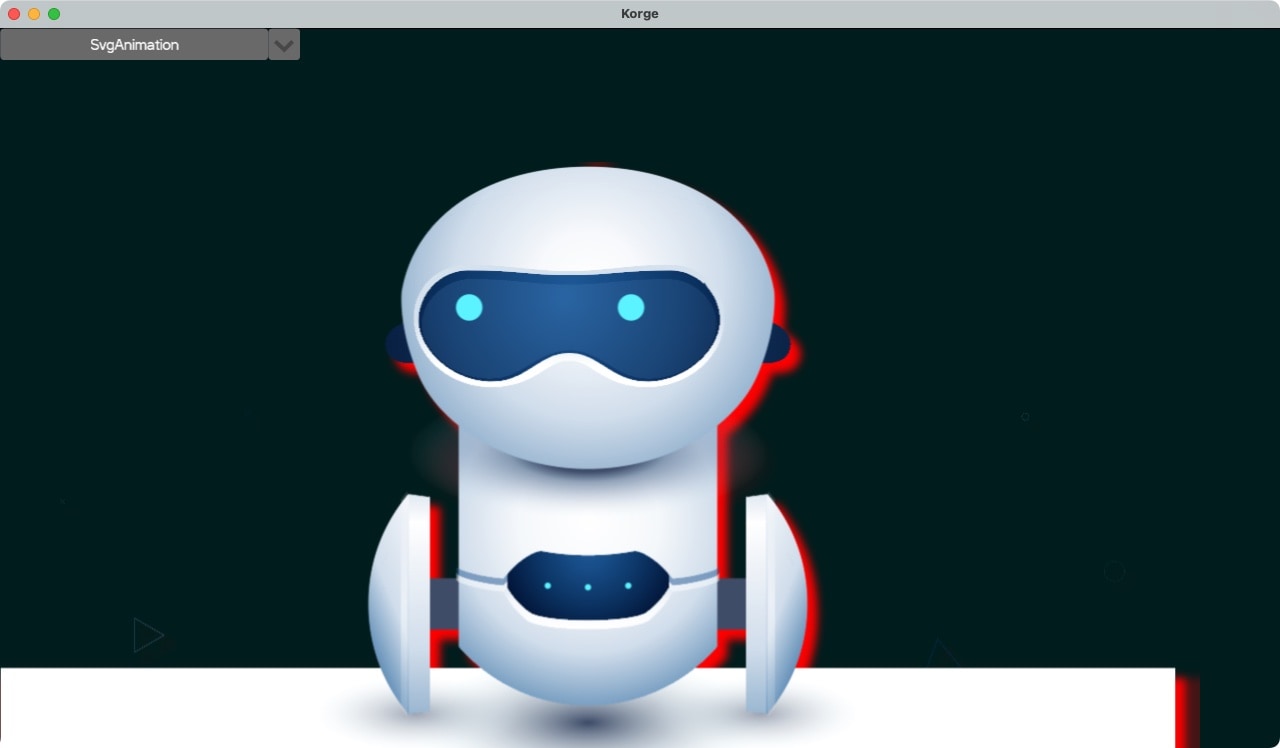Click the robot's right cyan eye
The width and height of the screenshot is (1280, 748).
click(631, 307)
